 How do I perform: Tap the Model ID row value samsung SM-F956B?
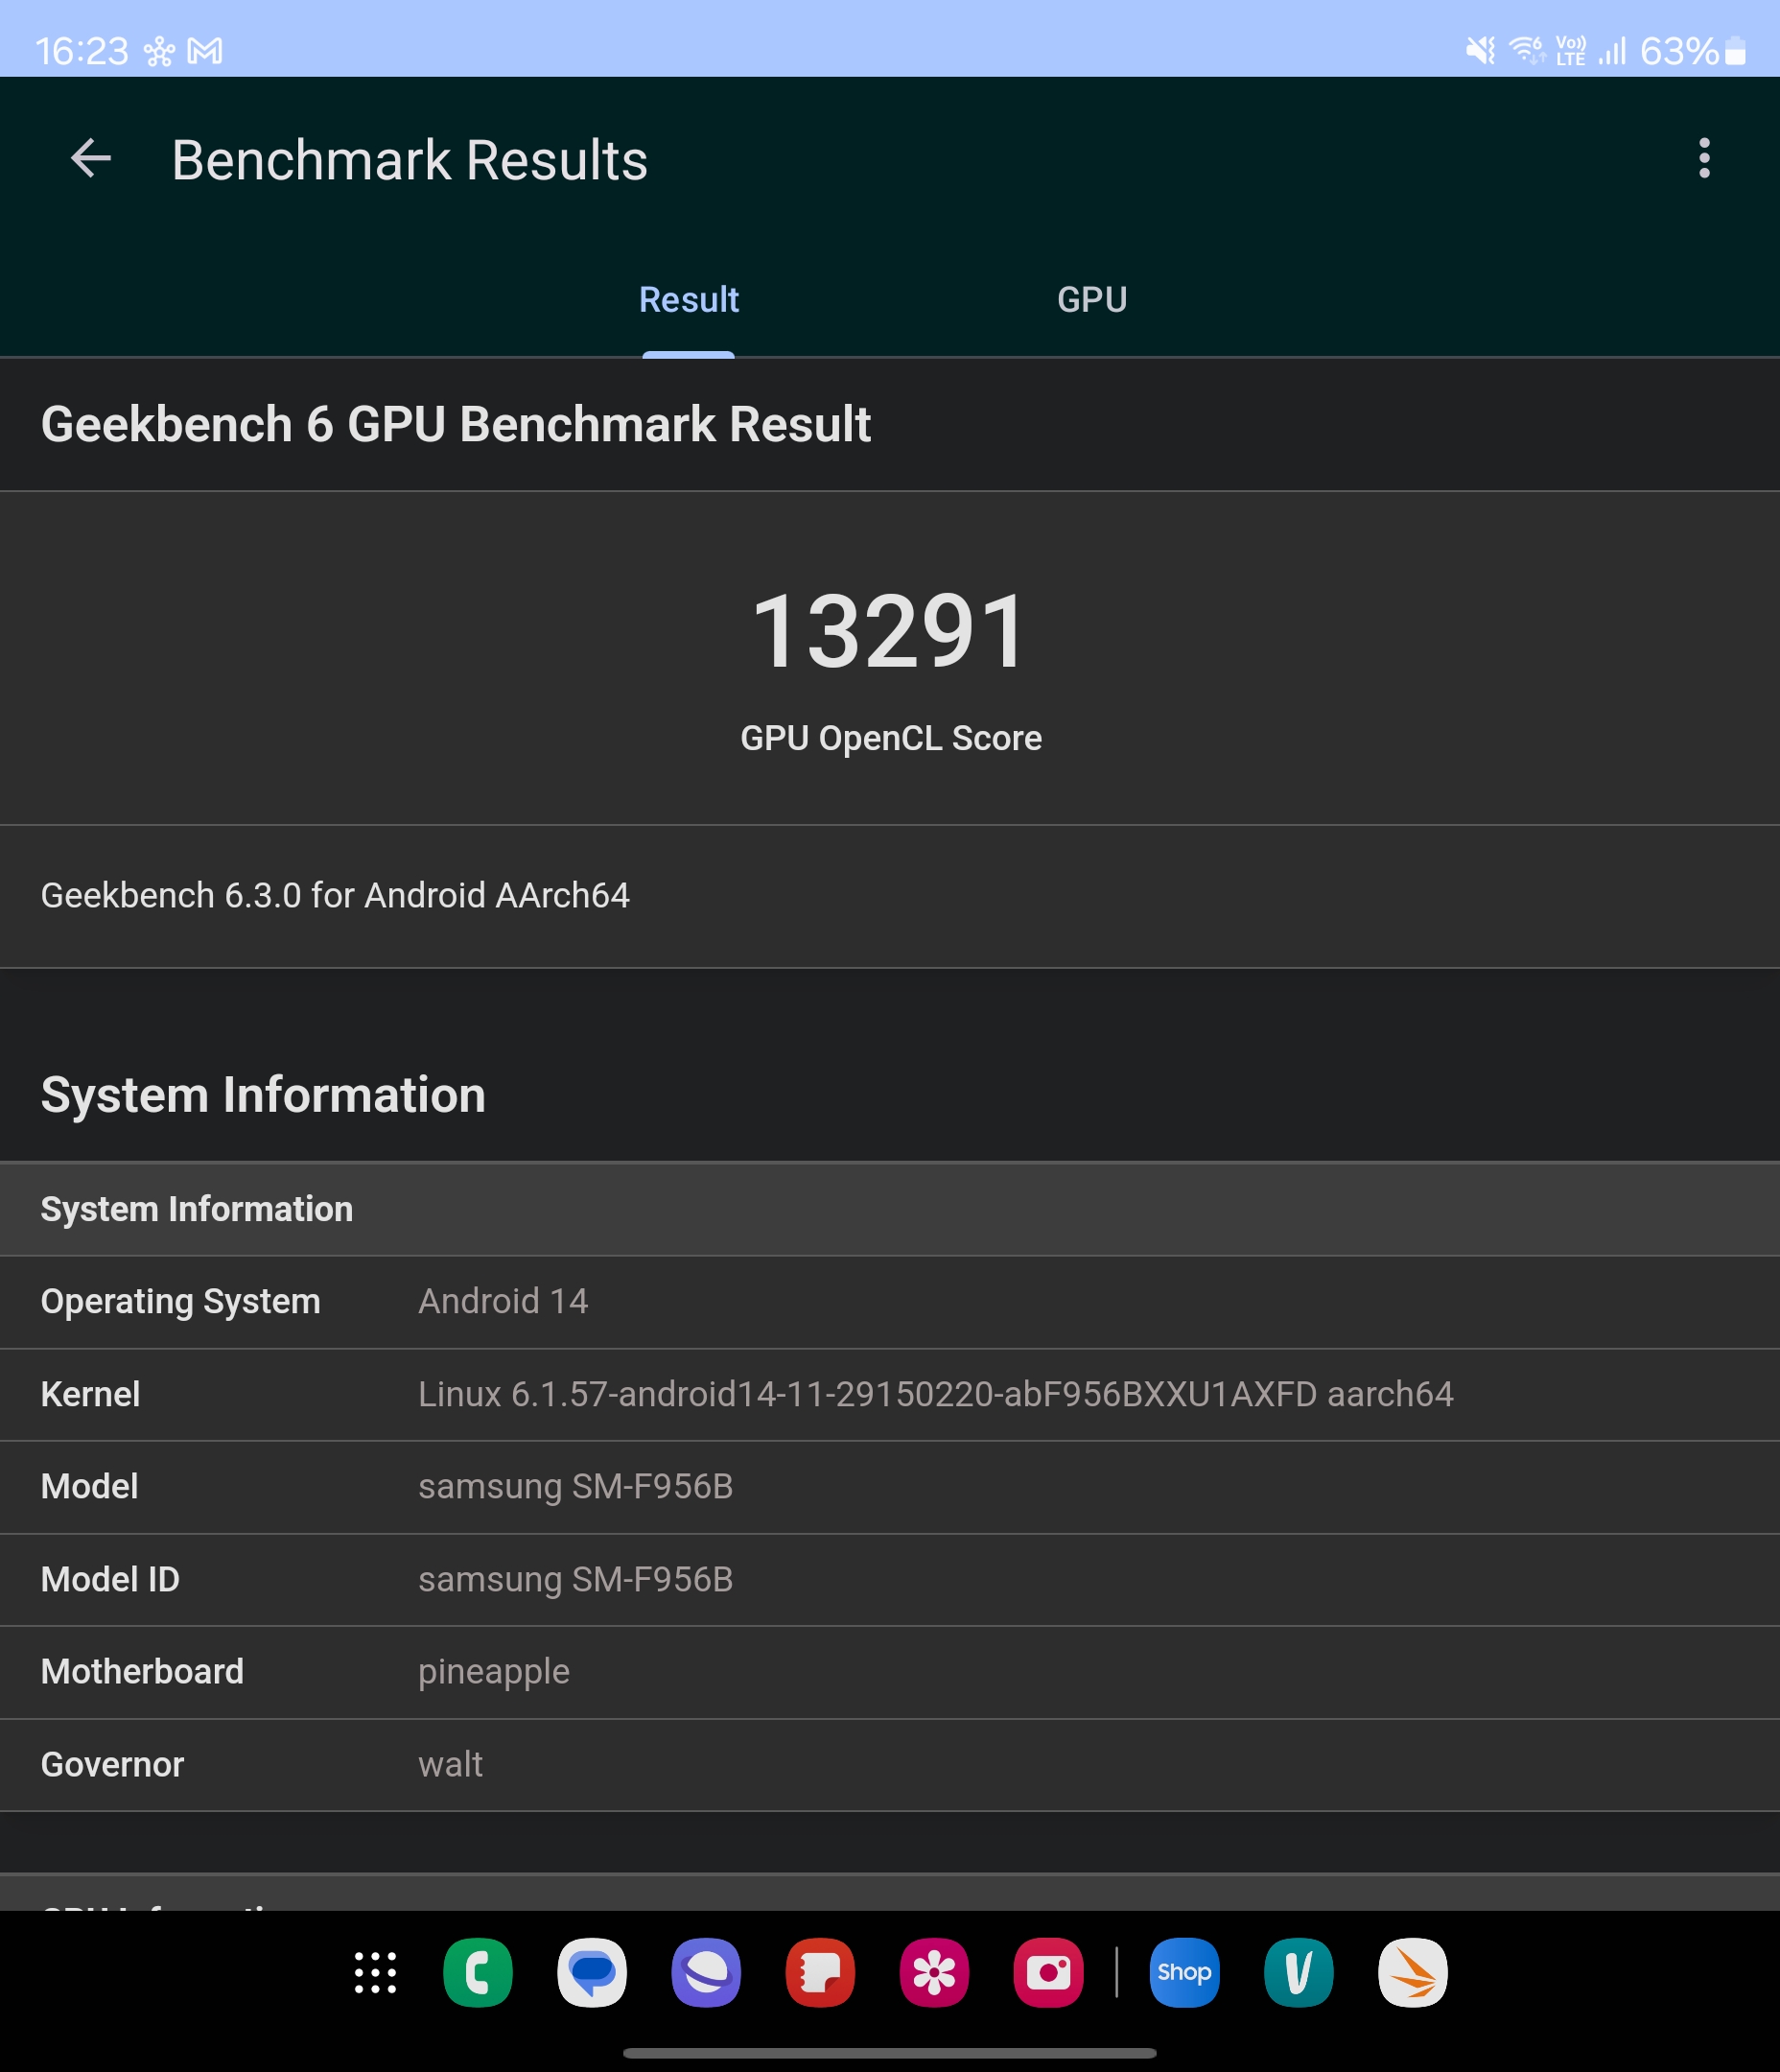pos(575,1579)
